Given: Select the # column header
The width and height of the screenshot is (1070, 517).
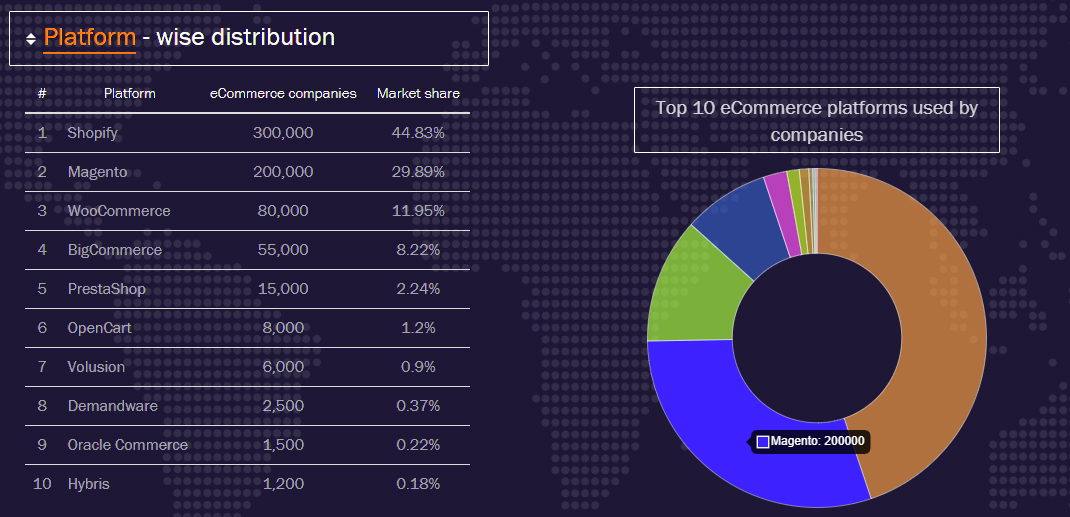Looking at the screenshot, I should tap(42, 93).
